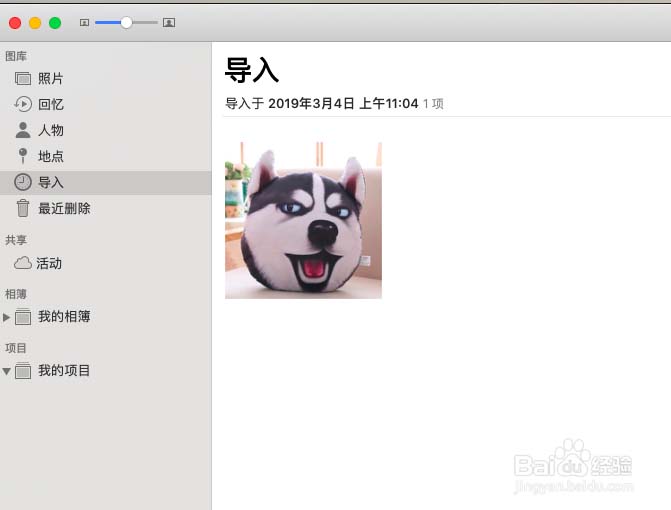Enter full screen with green button
Screen dimensions: 671x510
pos(55,23)
